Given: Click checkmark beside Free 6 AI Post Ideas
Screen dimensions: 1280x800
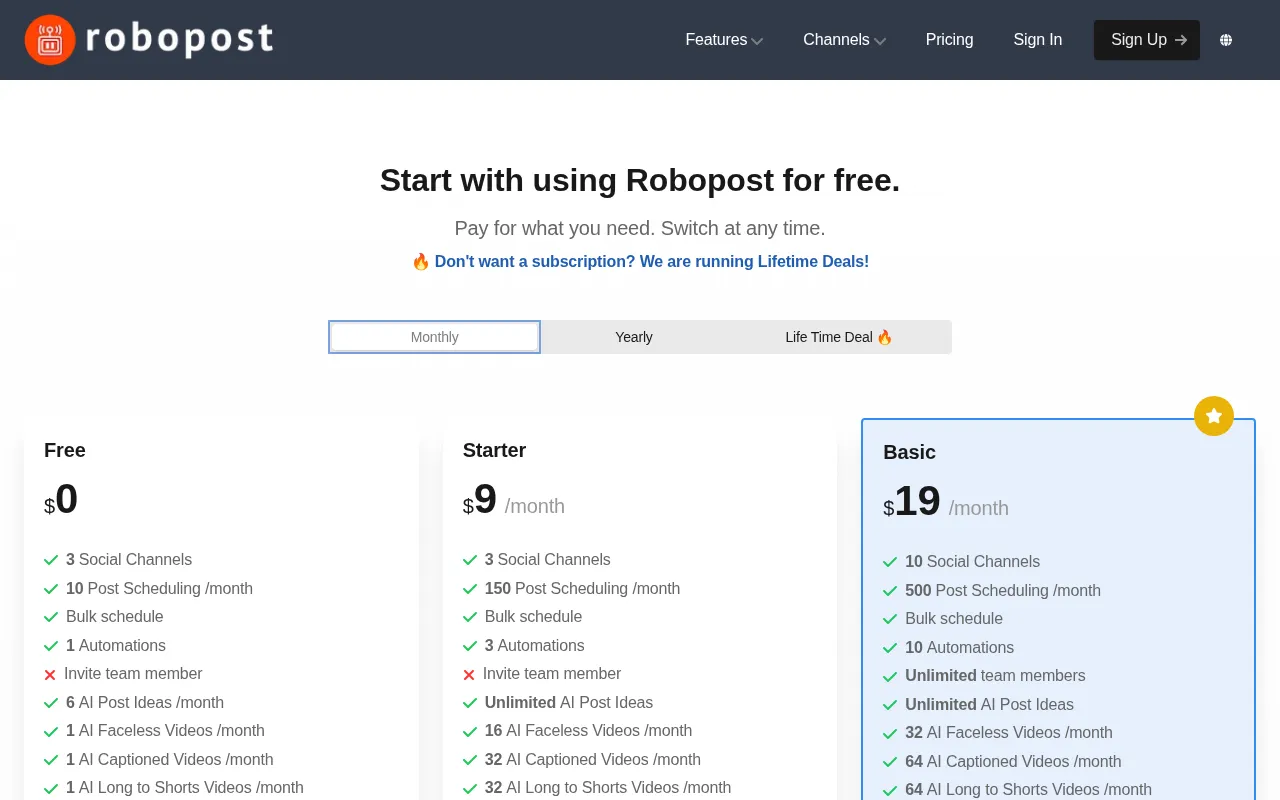Looking at the screenshot, I should [51, 703].
